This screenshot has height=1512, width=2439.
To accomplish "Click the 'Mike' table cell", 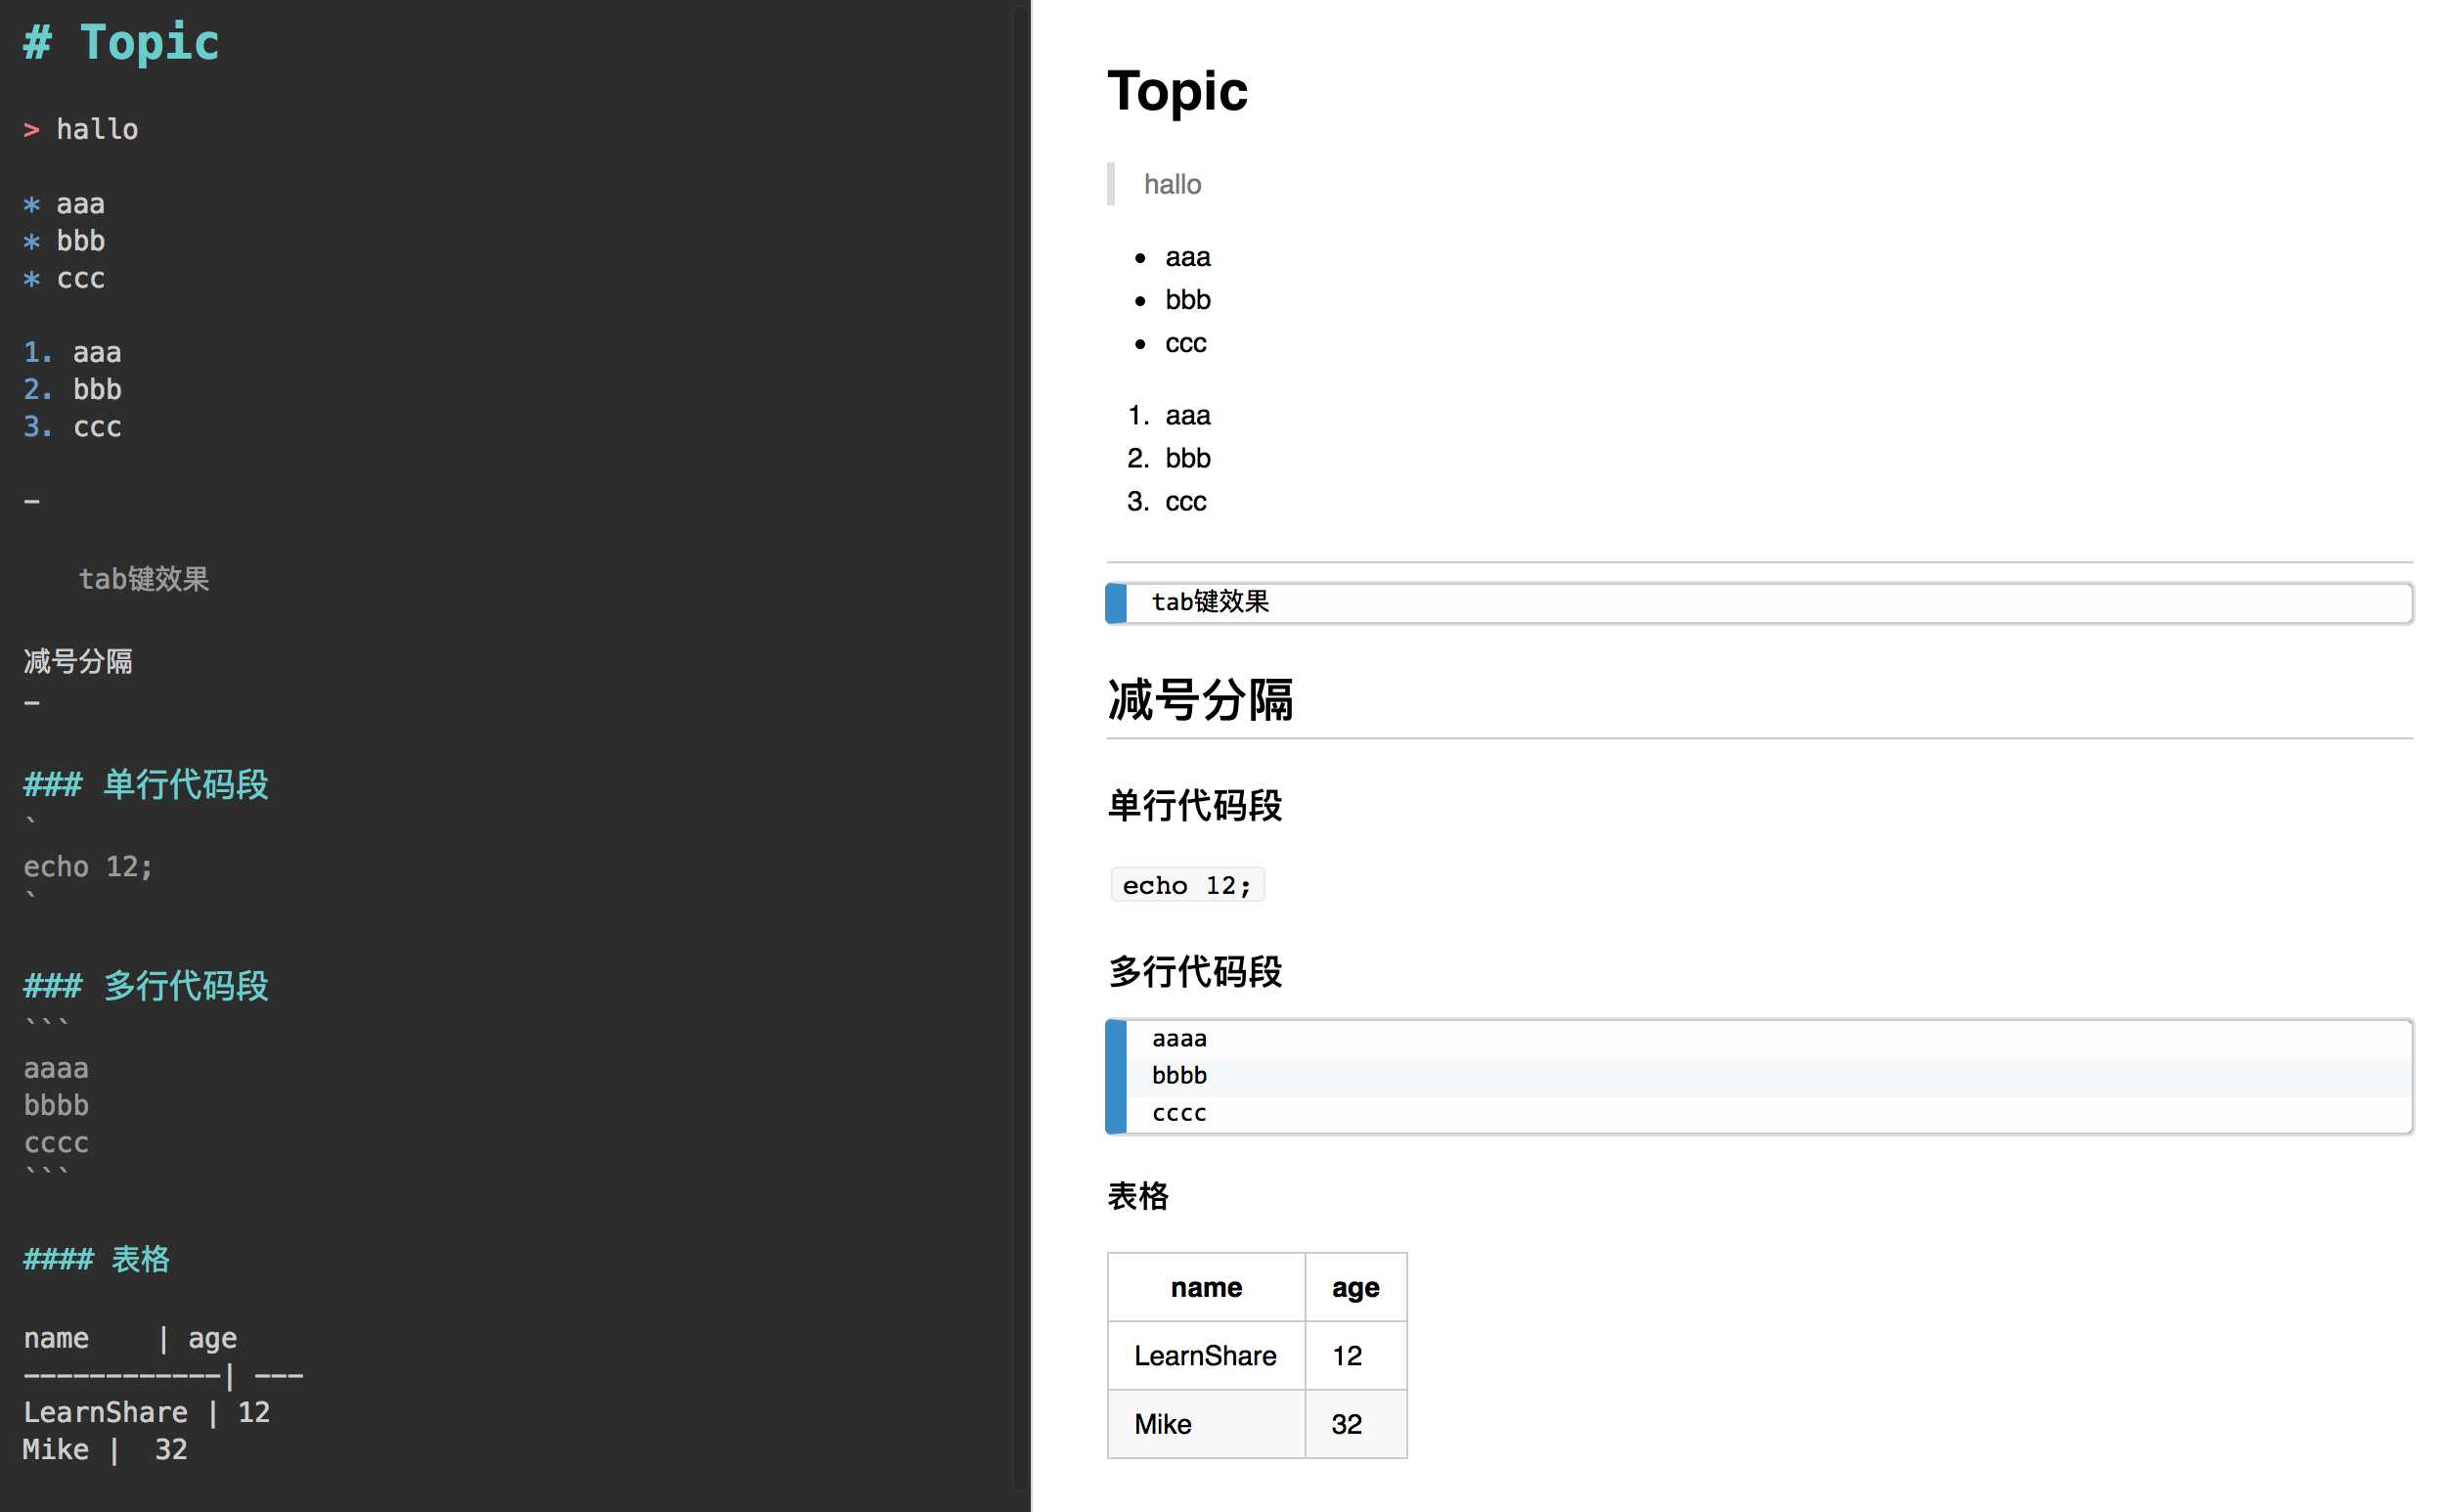I will click(x=1206, y=1424).
